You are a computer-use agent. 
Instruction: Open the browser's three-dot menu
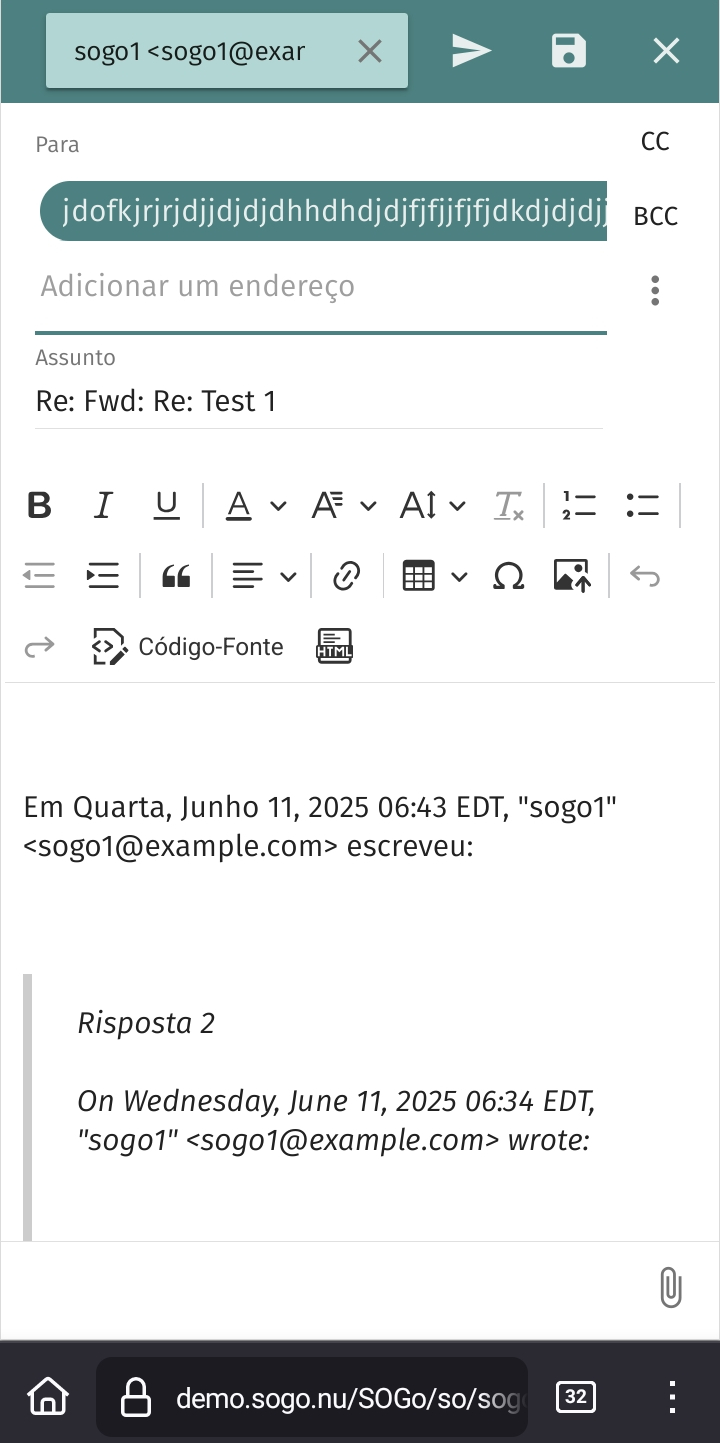pyautogui.click(x=672, y=1396)
